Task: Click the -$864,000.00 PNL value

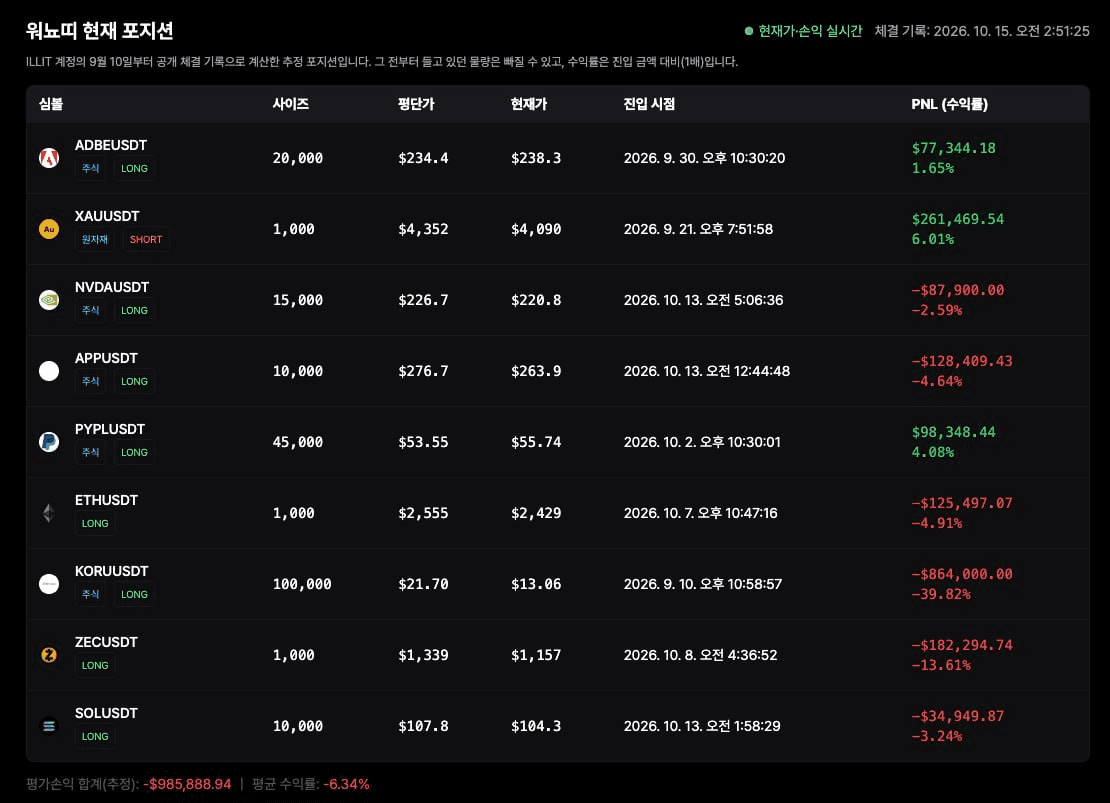Action: (962, 574)
